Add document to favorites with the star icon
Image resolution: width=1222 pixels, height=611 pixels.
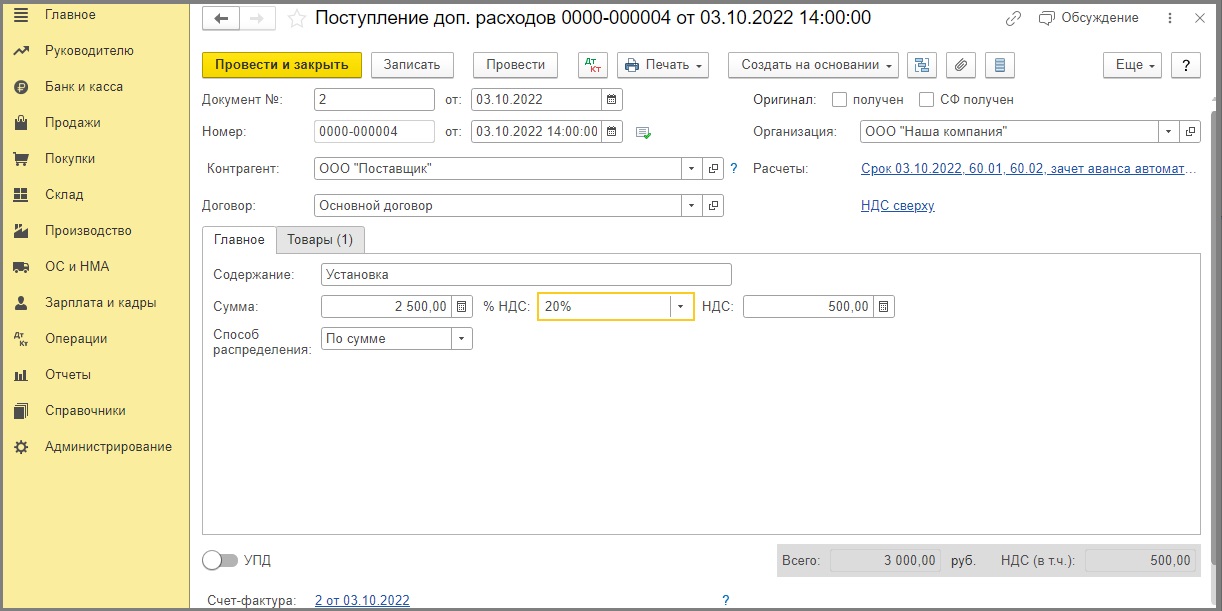pyautogui.click(x=296, y=19)
